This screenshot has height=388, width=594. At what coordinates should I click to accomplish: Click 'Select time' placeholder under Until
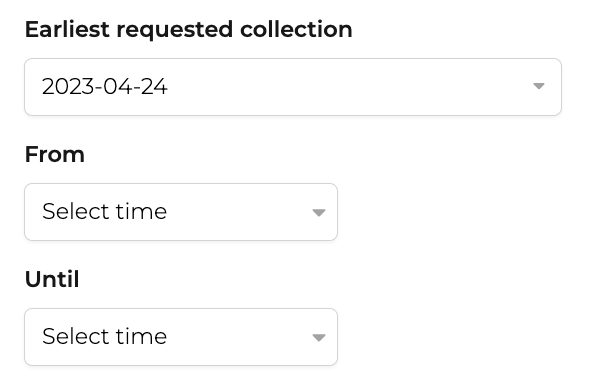(x=105, y=336)
